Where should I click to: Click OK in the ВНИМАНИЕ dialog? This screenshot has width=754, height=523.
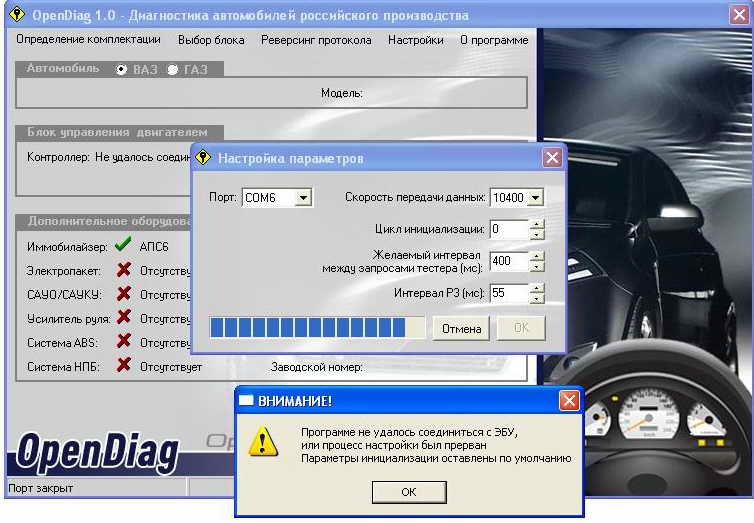[x=409, y=492]
